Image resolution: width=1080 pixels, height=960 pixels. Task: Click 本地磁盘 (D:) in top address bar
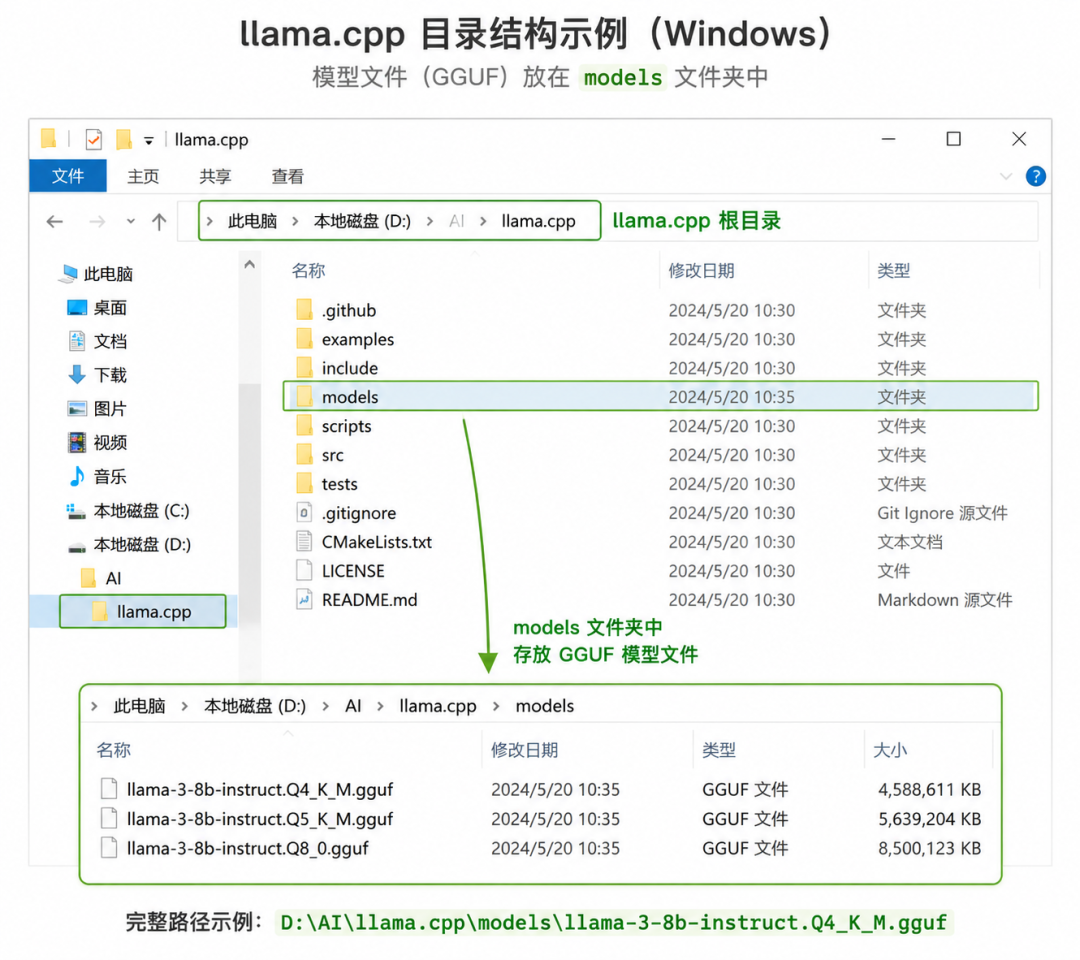click(x=362, y=221)
